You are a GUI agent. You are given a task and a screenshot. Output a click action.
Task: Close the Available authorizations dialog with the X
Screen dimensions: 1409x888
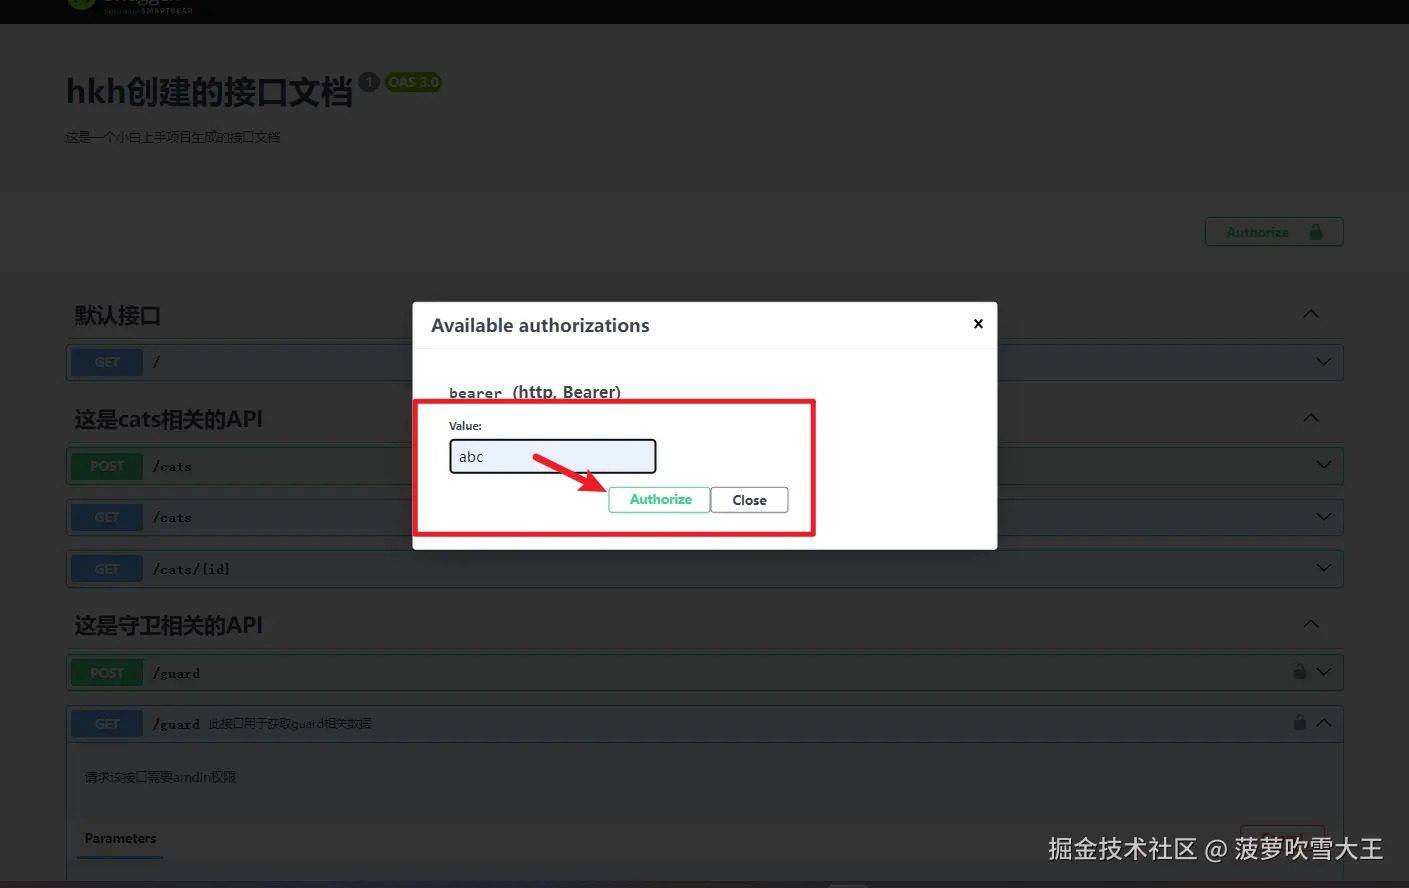977,324
